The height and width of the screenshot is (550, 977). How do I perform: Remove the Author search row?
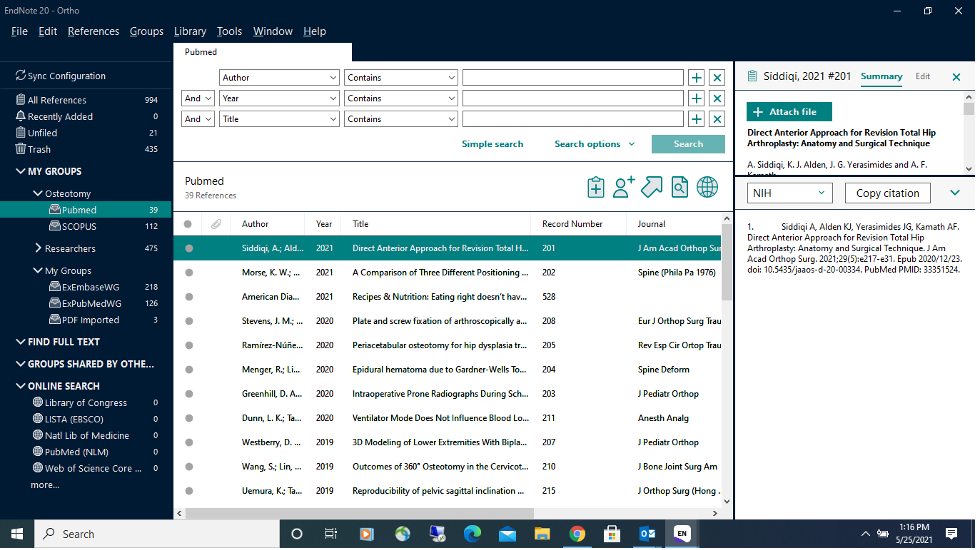click(x=717, y=78)
